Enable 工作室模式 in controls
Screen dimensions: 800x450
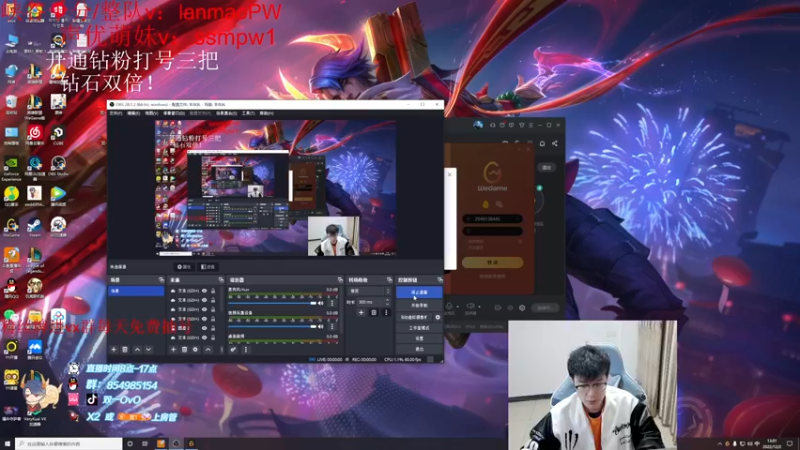tap(419, 328)
